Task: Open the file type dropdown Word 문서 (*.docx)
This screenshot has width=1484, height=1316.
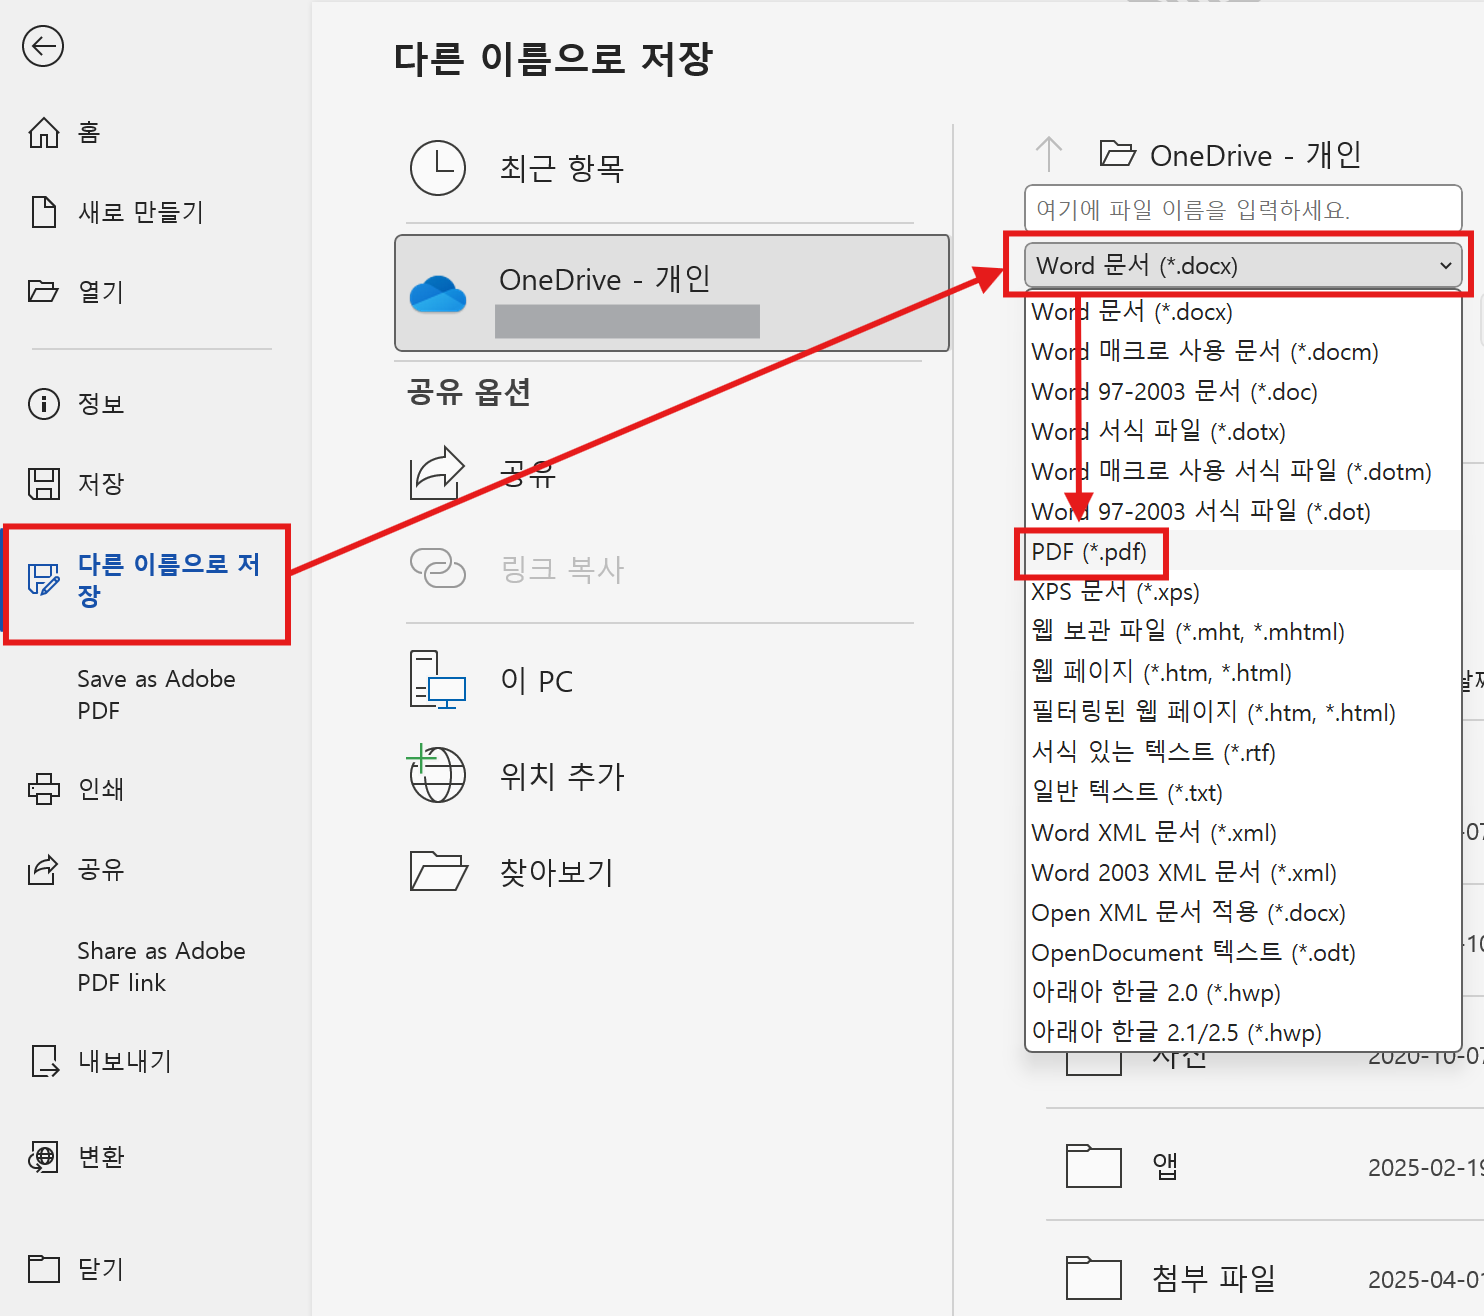Action: (1243, 266)
